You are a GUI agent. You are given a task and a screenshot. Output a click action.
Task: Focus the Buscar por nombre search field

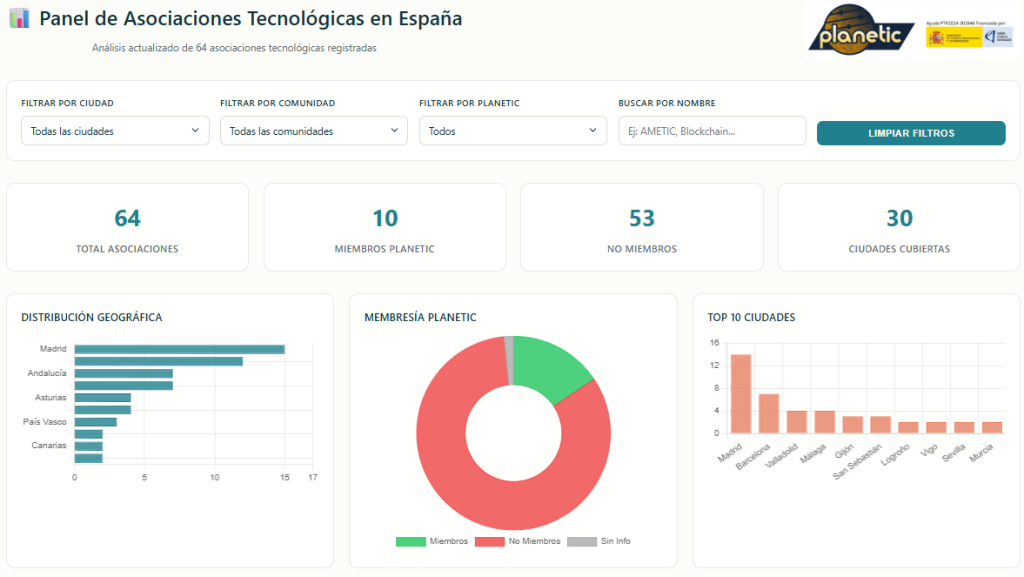coord(712,131)
